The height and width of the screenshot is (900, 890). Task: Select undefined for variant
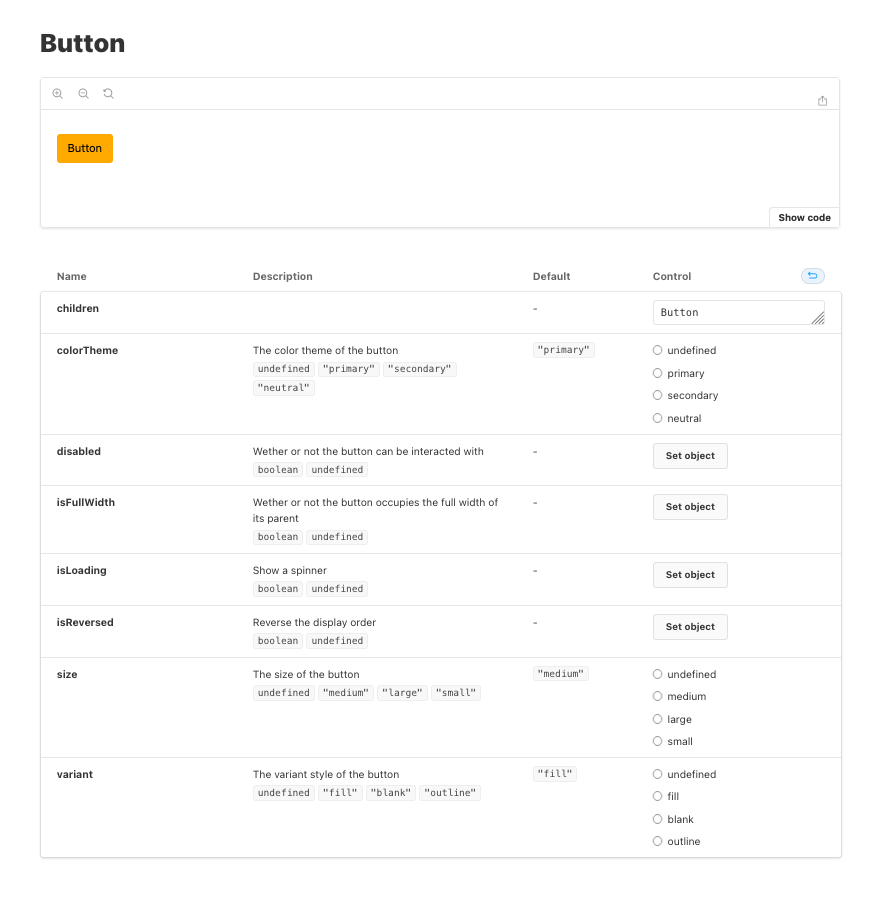(x=658, y=774)
